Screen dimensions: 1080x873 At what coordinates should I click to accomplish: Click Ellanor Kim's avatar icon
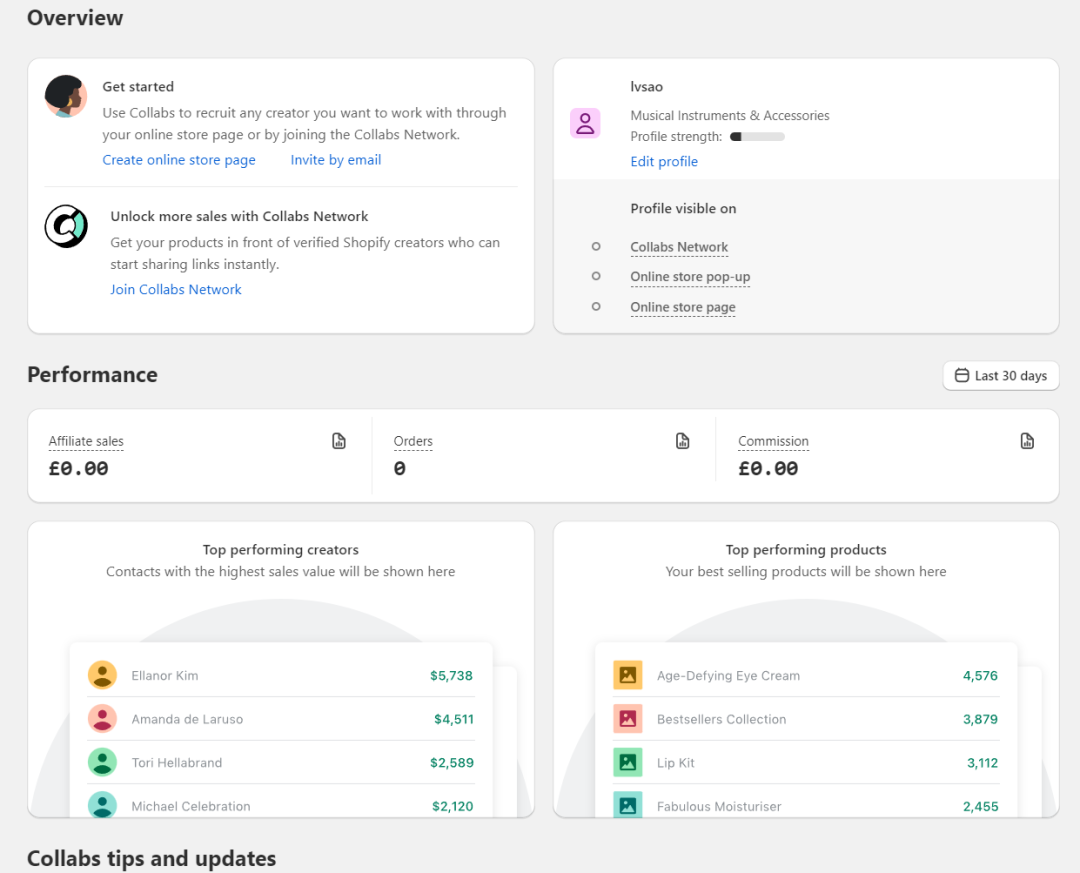tap(102, 675)
